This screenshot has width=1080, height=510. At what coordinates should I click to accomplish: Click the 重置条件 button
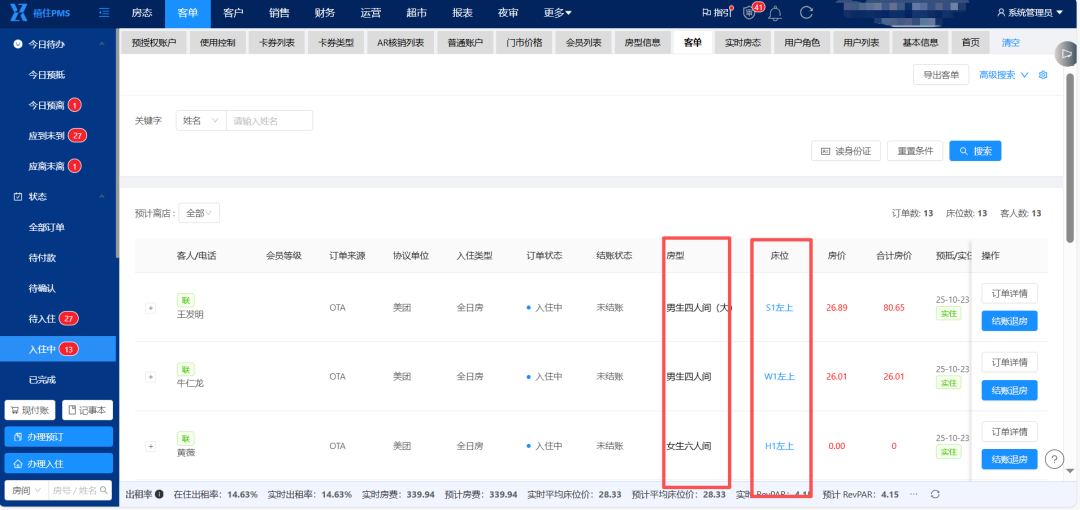point(915,151)
